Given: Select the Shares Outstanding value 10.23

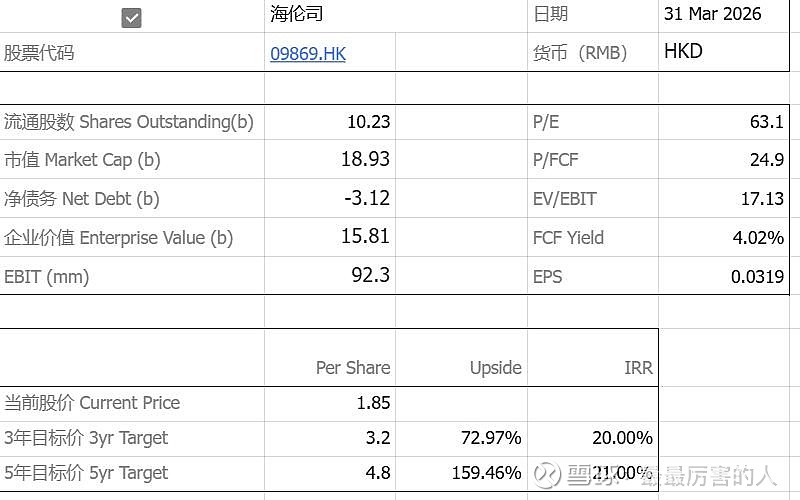Looking at the screenshot, I should 368,122.
